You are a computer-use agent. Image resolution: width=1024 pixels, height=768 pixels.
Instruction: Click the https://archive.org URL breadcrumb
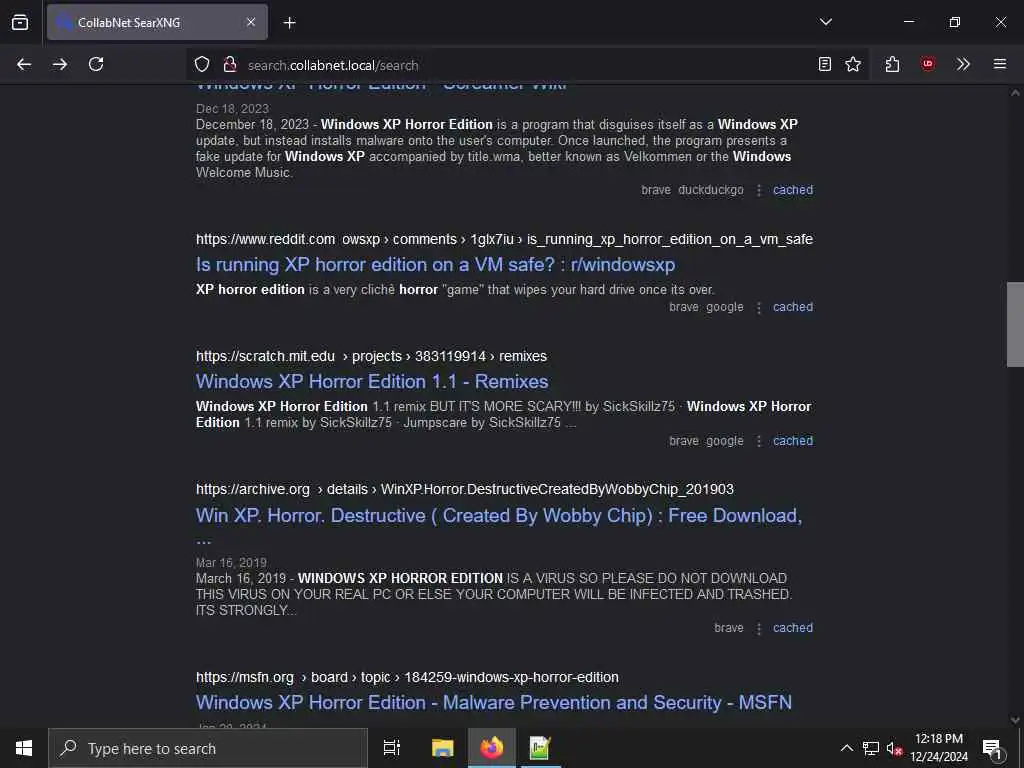pos(465,489)
